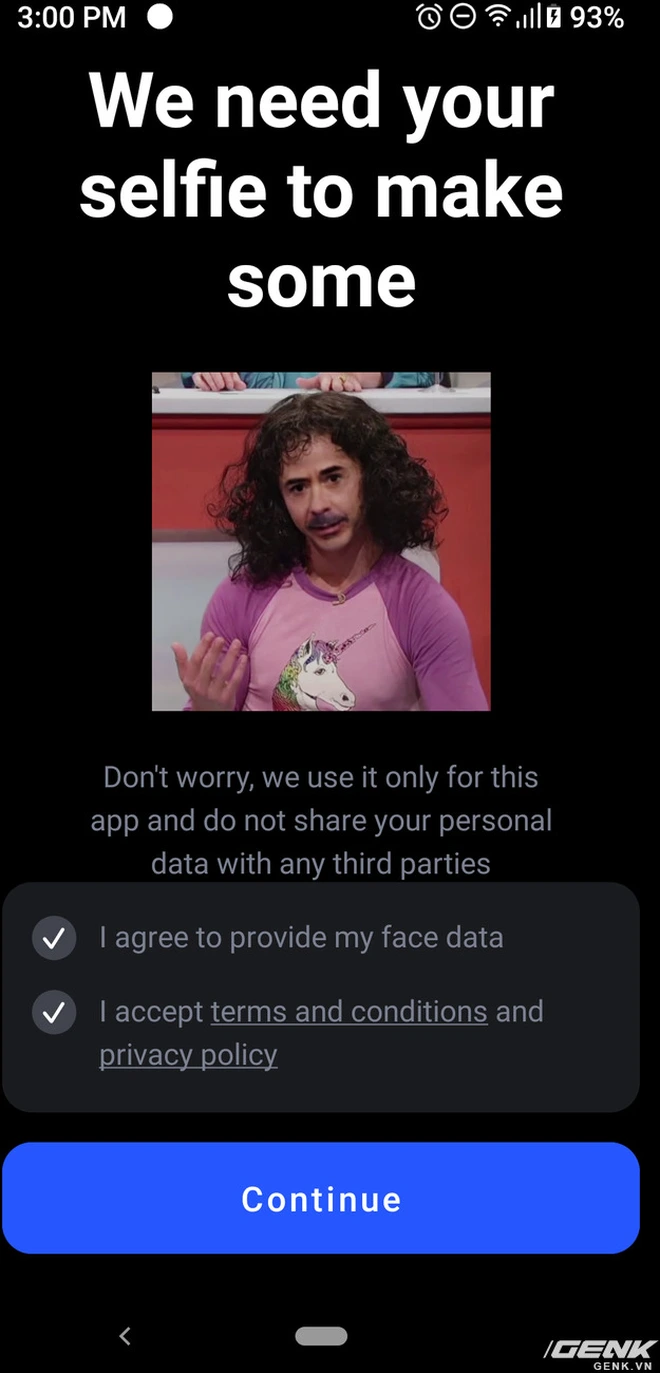The image size is (660, 1373).
Task: Tap the 93% battery percentage
Action: tap(597, 17)
